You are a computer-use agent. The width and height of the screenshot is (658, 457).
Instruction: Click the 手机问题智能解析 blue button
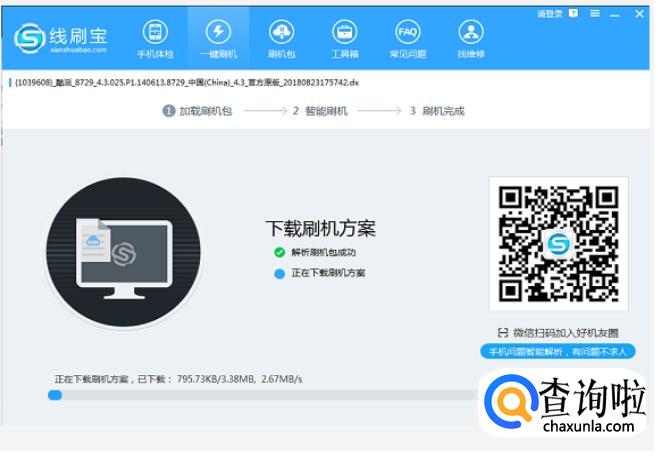coord(558,352)
